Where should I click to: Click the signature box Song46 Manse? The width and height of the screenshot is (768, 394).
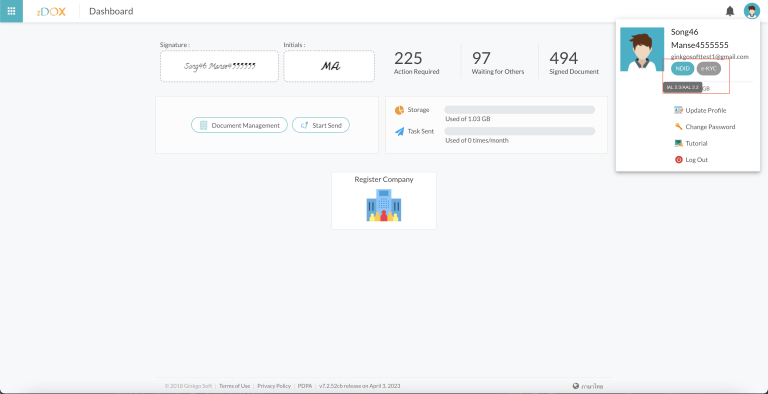click(219, 66)
